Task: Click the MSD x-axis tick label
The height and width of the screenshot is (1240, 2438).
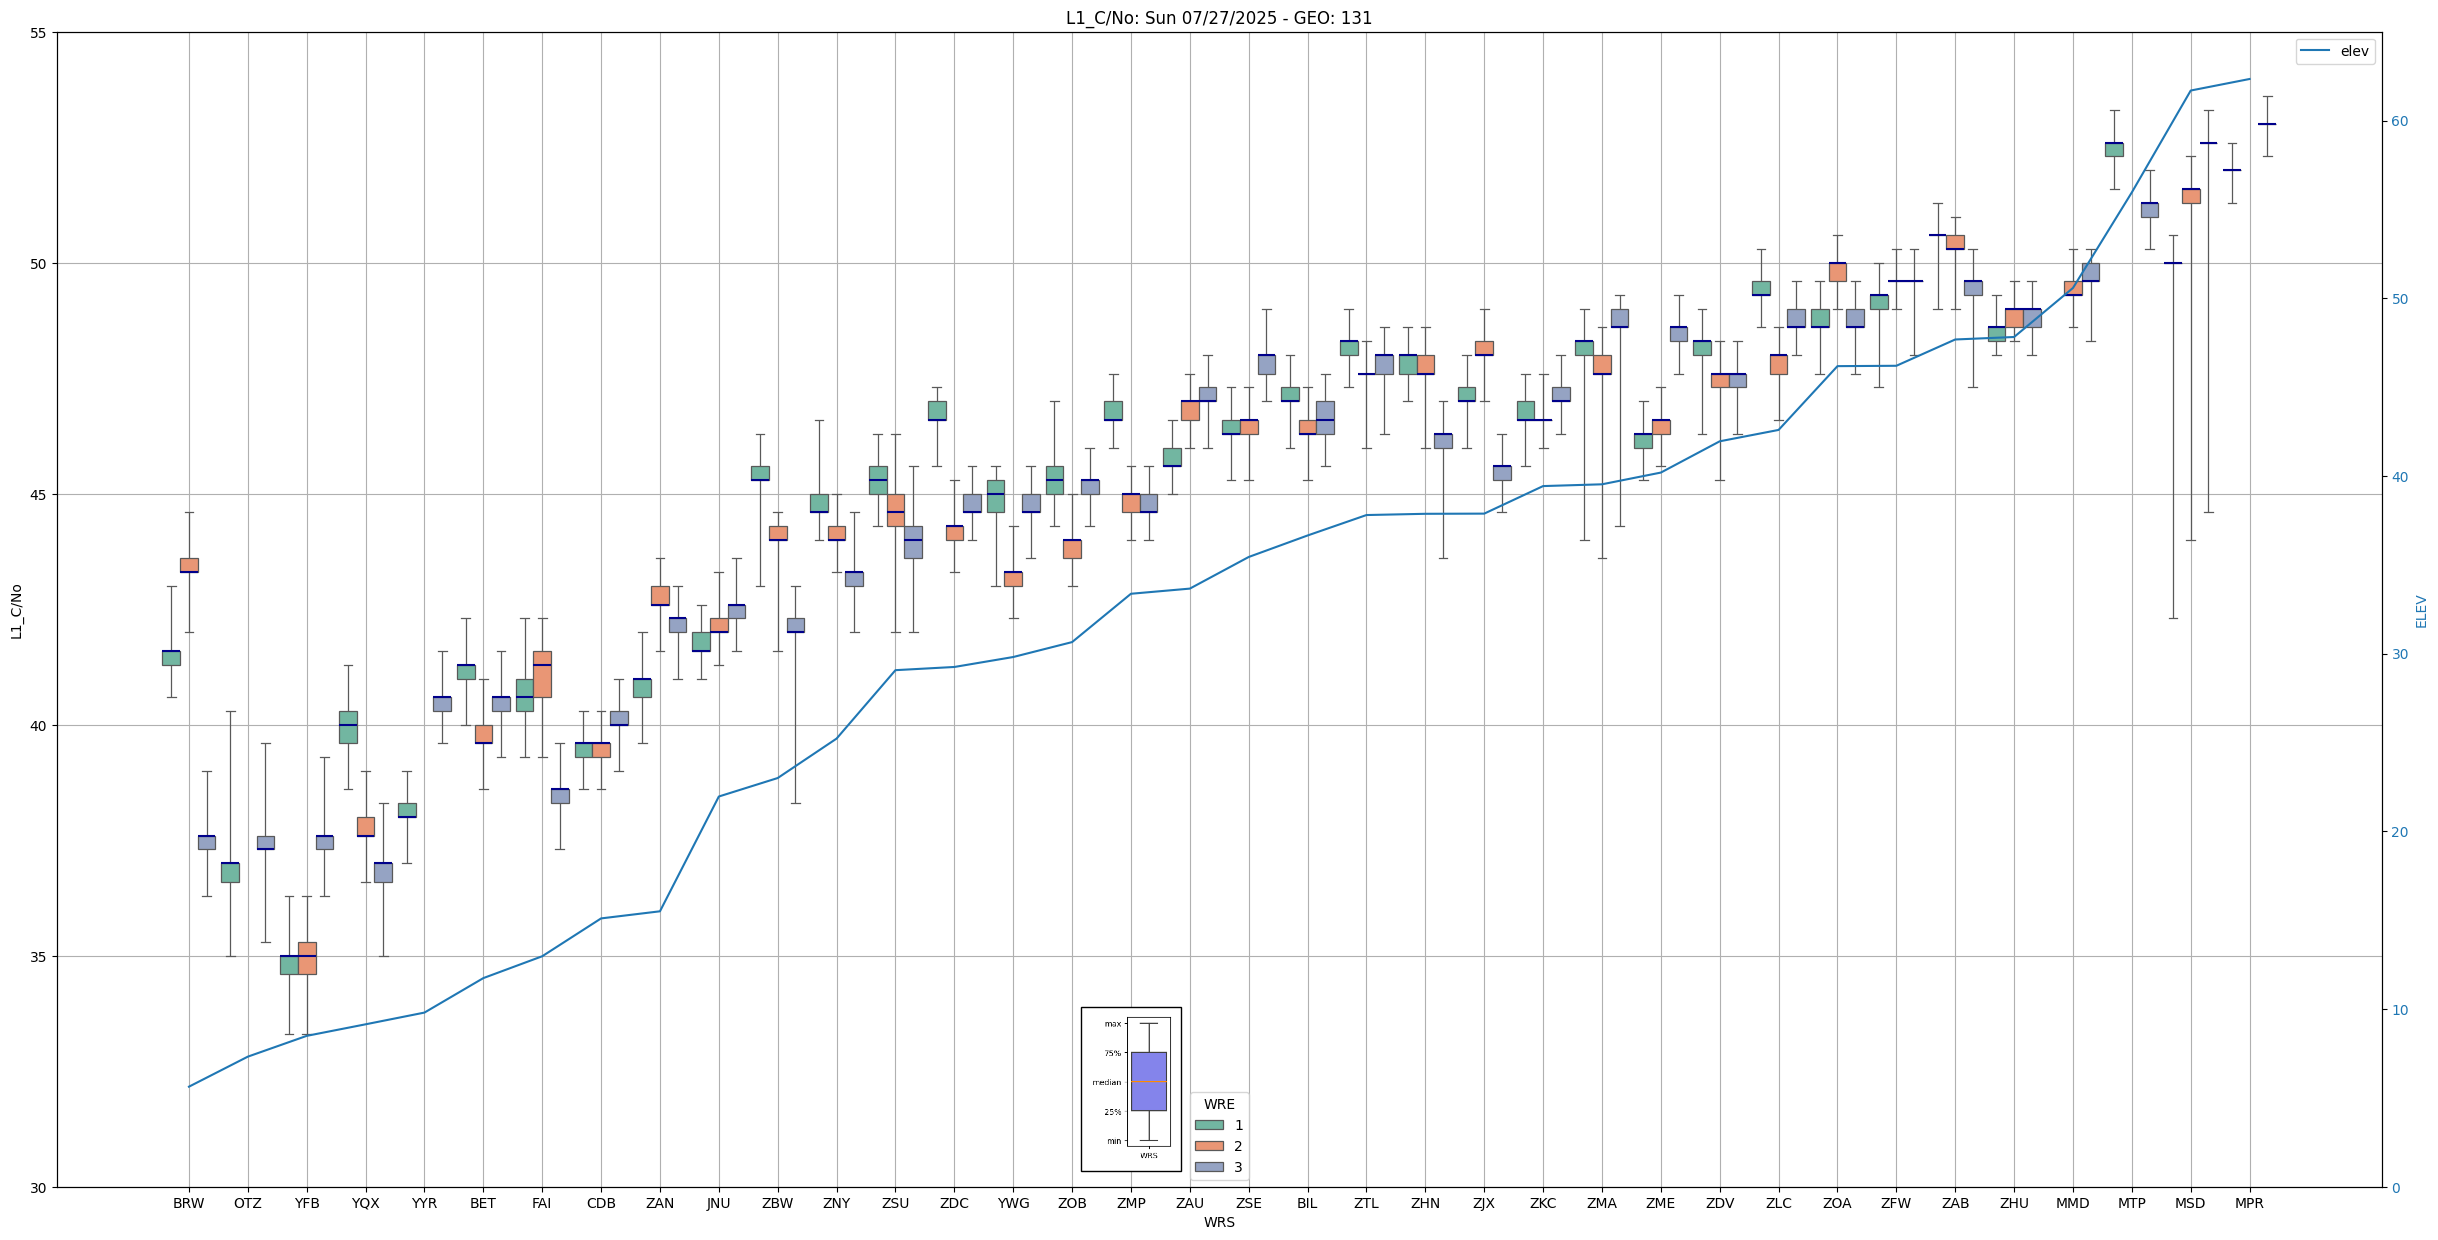Action: (2190, 1203)
